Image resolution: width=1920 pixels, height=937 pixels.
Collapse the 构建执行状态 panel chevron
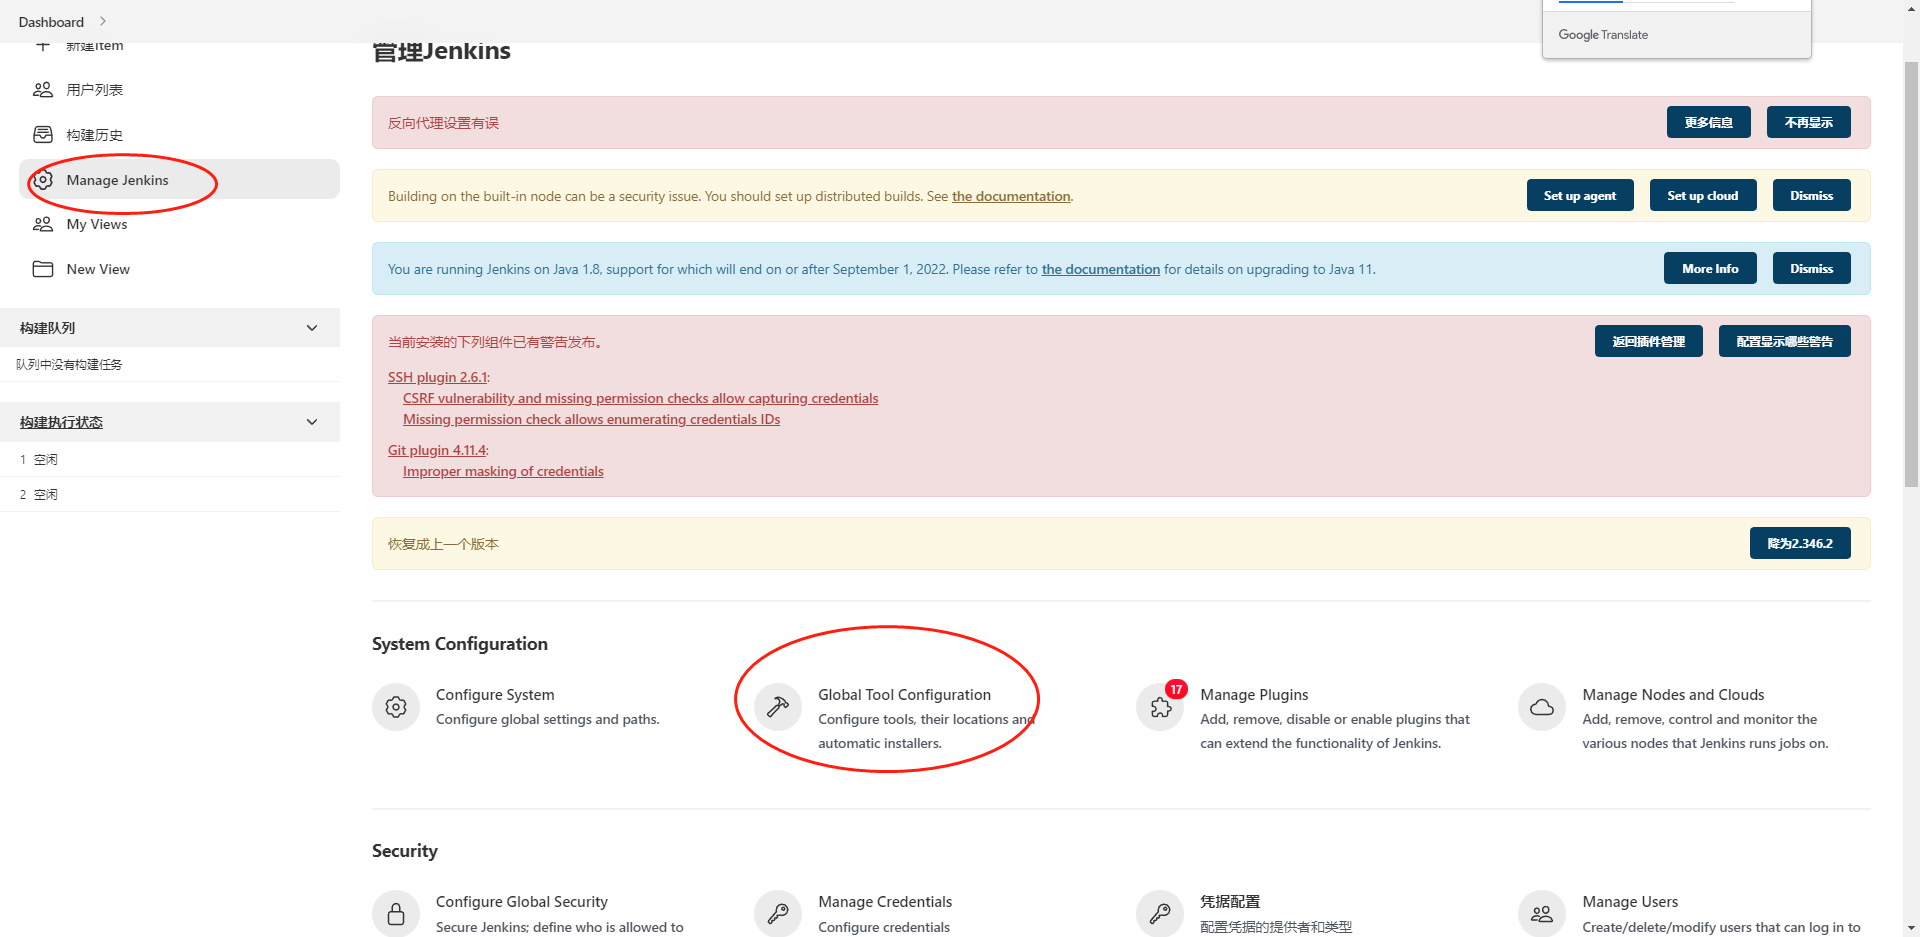click(x=312, y=422)
